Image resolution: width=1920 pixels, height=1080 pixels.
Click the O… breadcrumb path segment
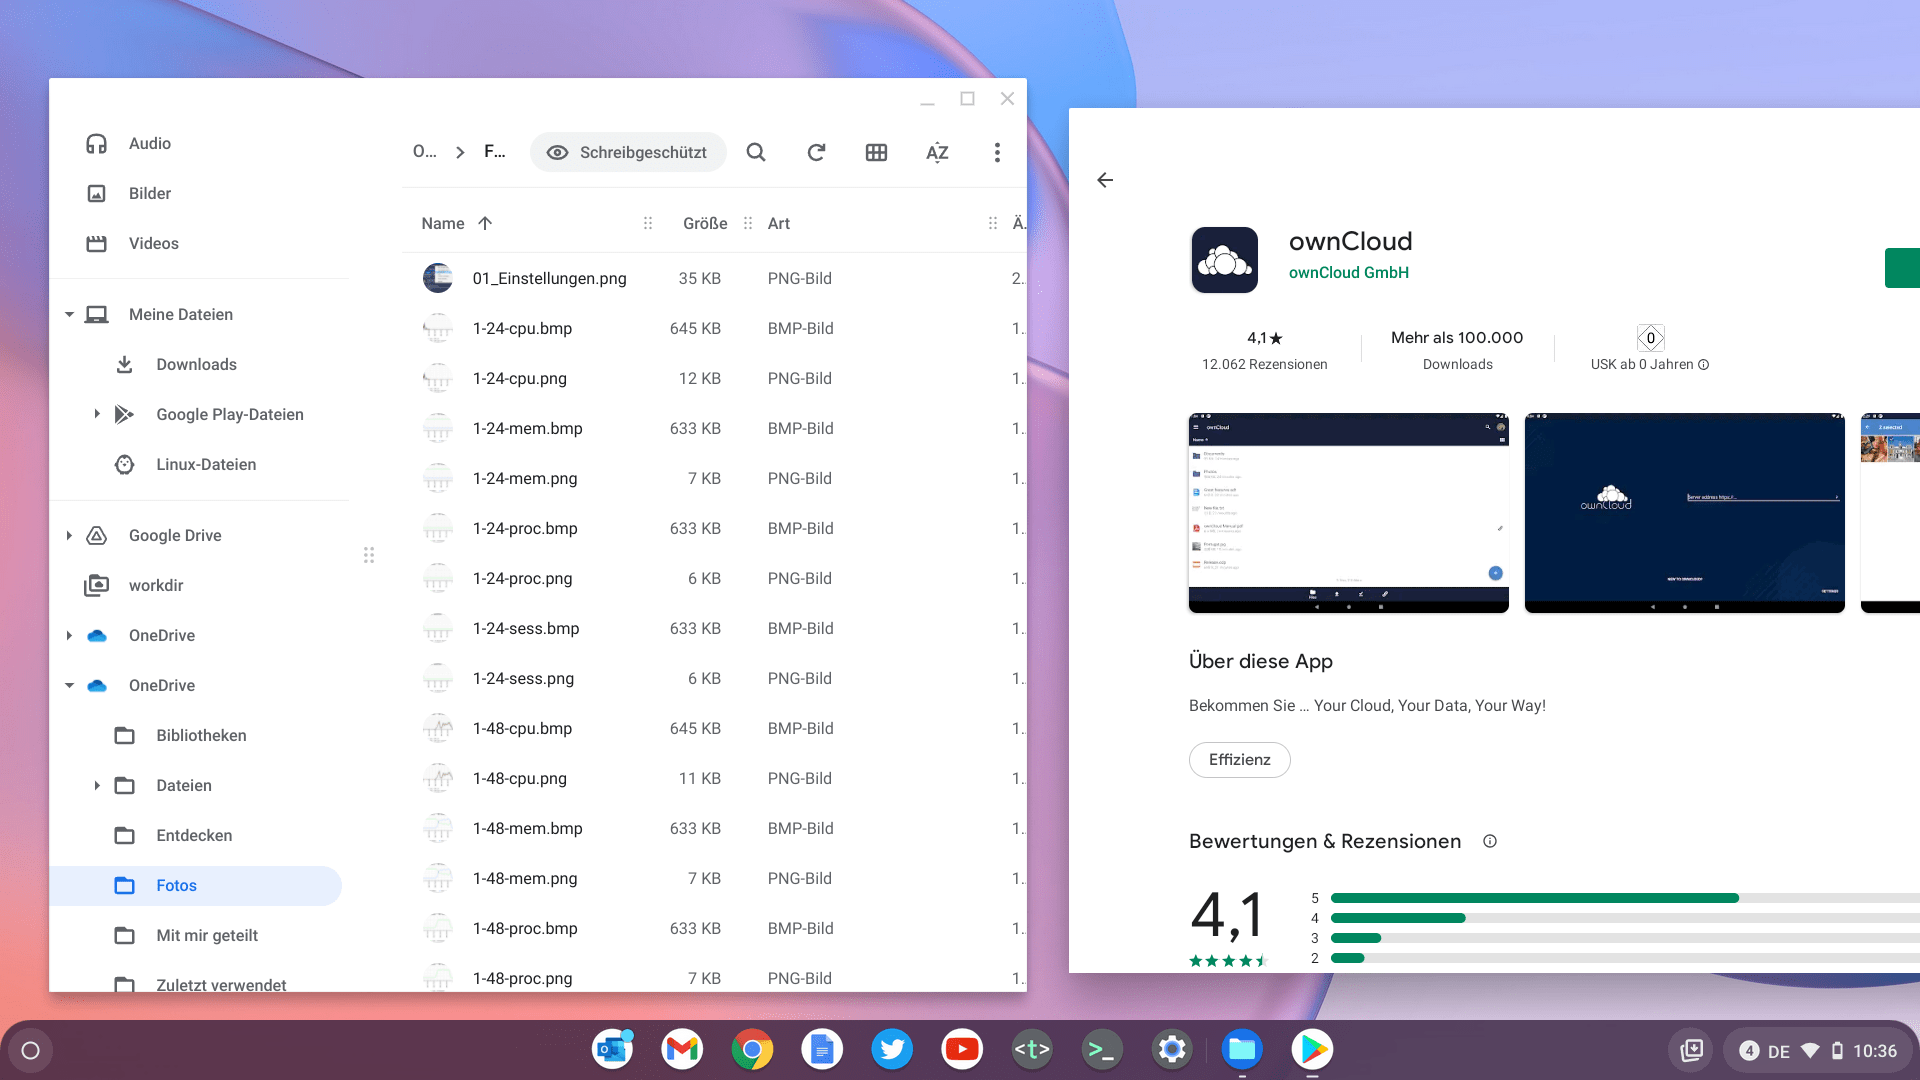pyautogui.click(x=424, y=151)
